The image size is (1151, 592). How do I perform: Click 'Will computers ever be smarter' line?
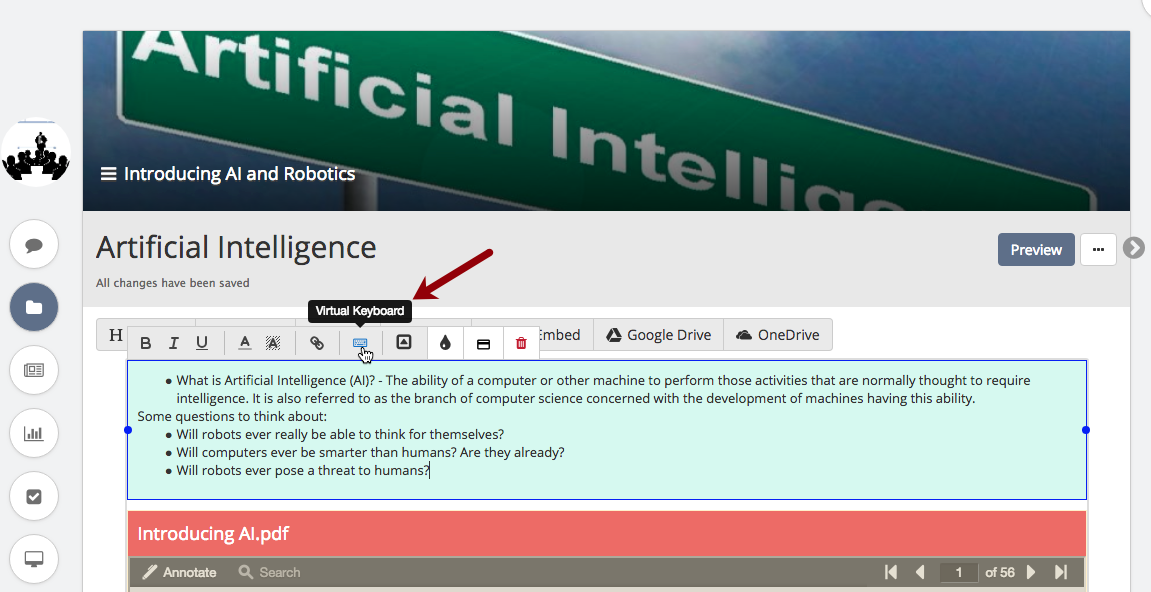tap(370, 452)
